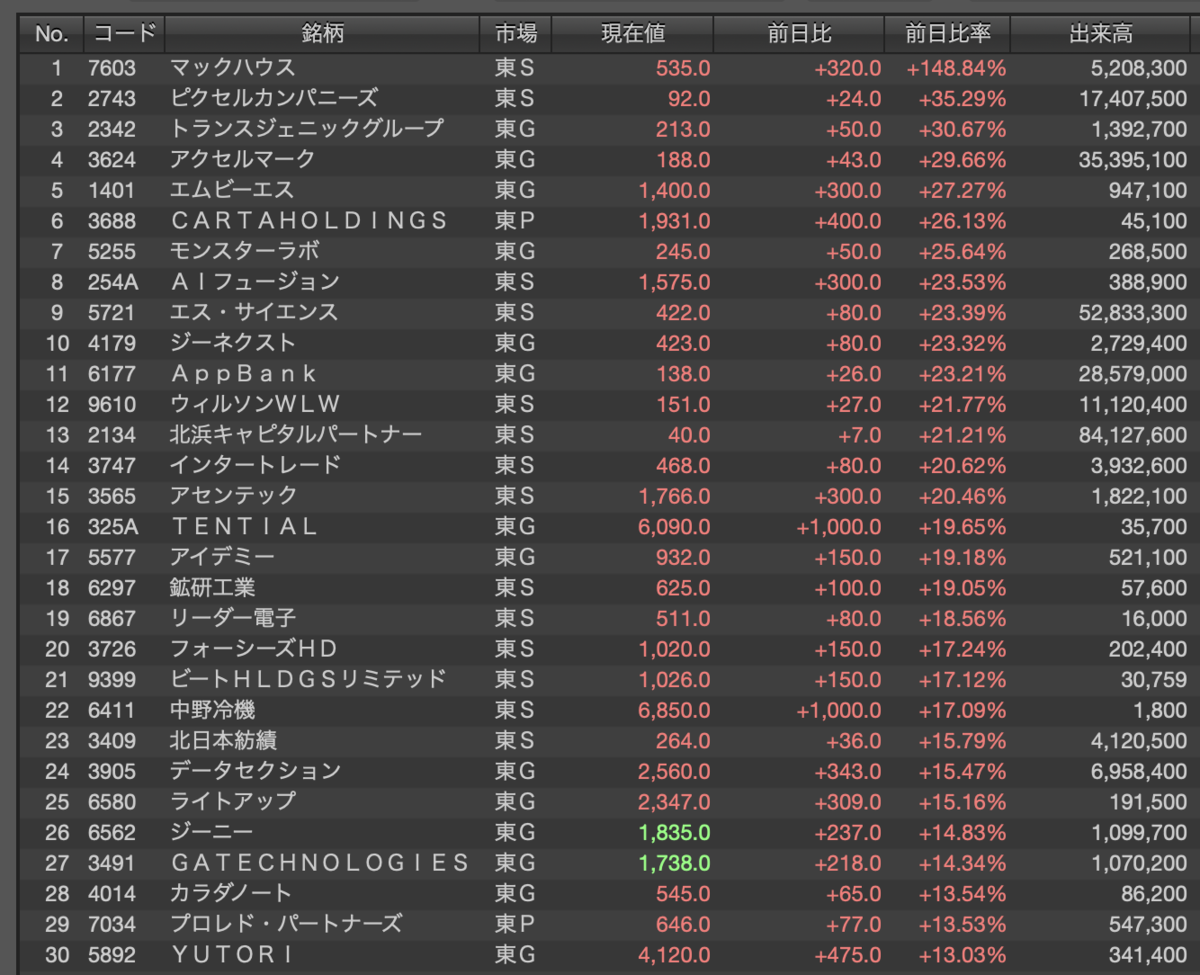Screen dimensions: 1200x975
Task: Select プロレド・パートナーズ in the list
Action: click(286, 923)
